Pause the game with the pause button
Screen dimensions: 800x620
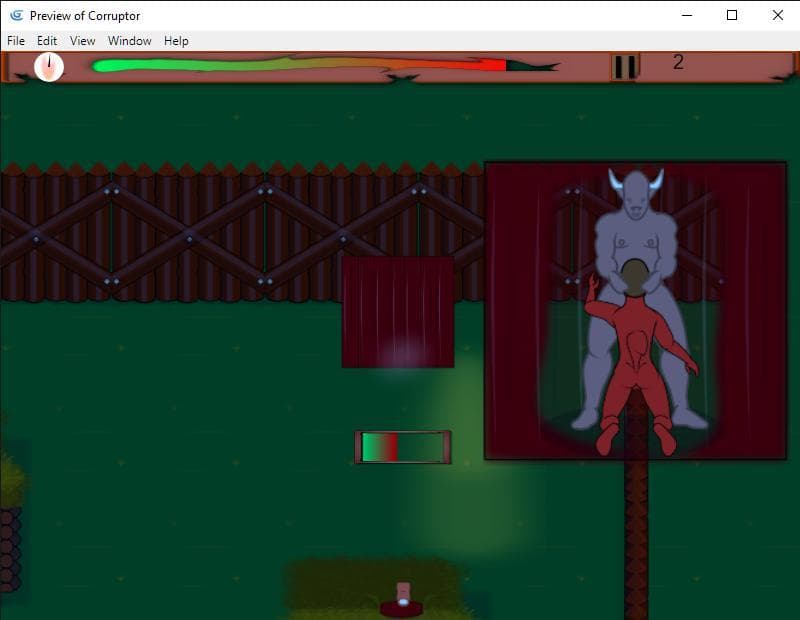coord(625,67)
